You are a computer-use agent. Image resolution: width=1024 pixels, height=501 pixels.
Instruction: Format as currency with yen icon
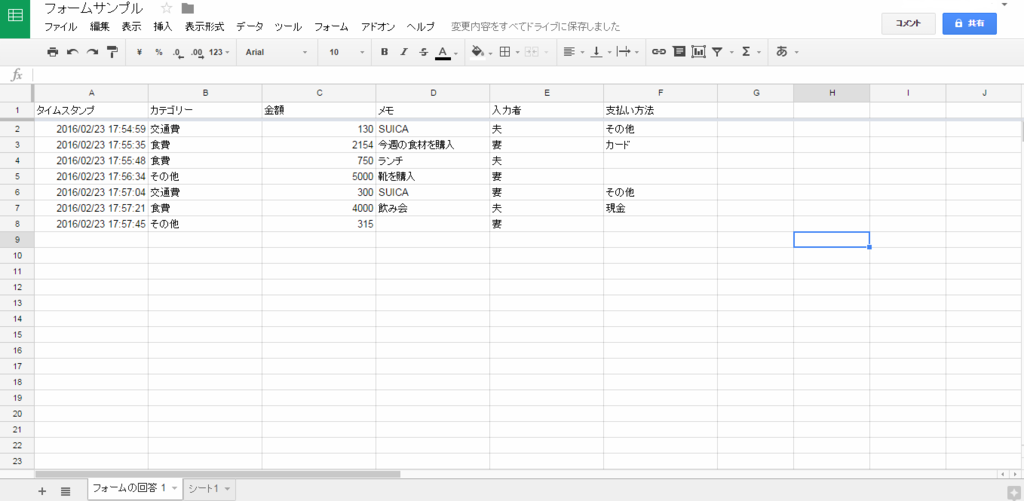(x=139, y=52)
